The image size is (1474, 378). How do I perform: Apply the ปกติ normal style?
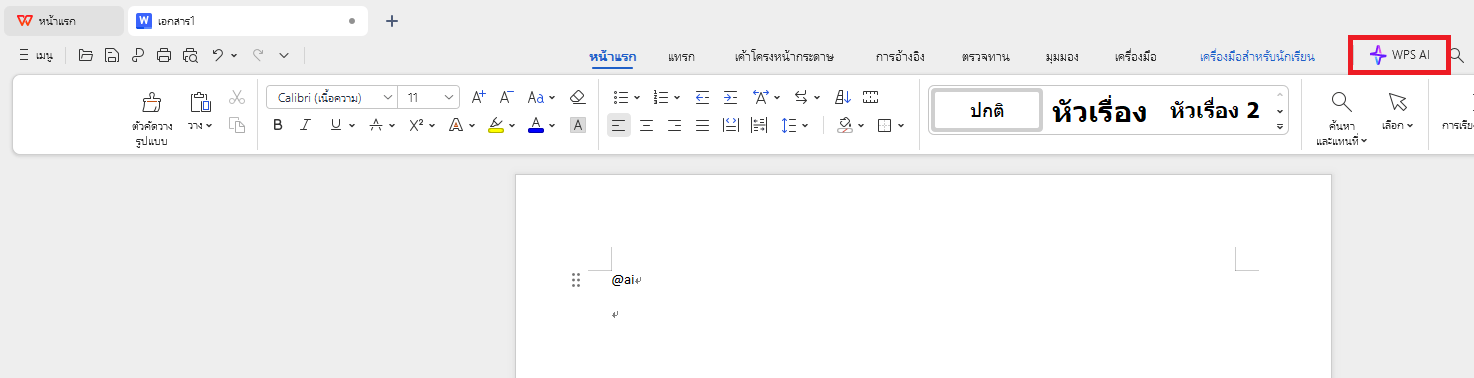pyautogui.click(x=986, y=111)
